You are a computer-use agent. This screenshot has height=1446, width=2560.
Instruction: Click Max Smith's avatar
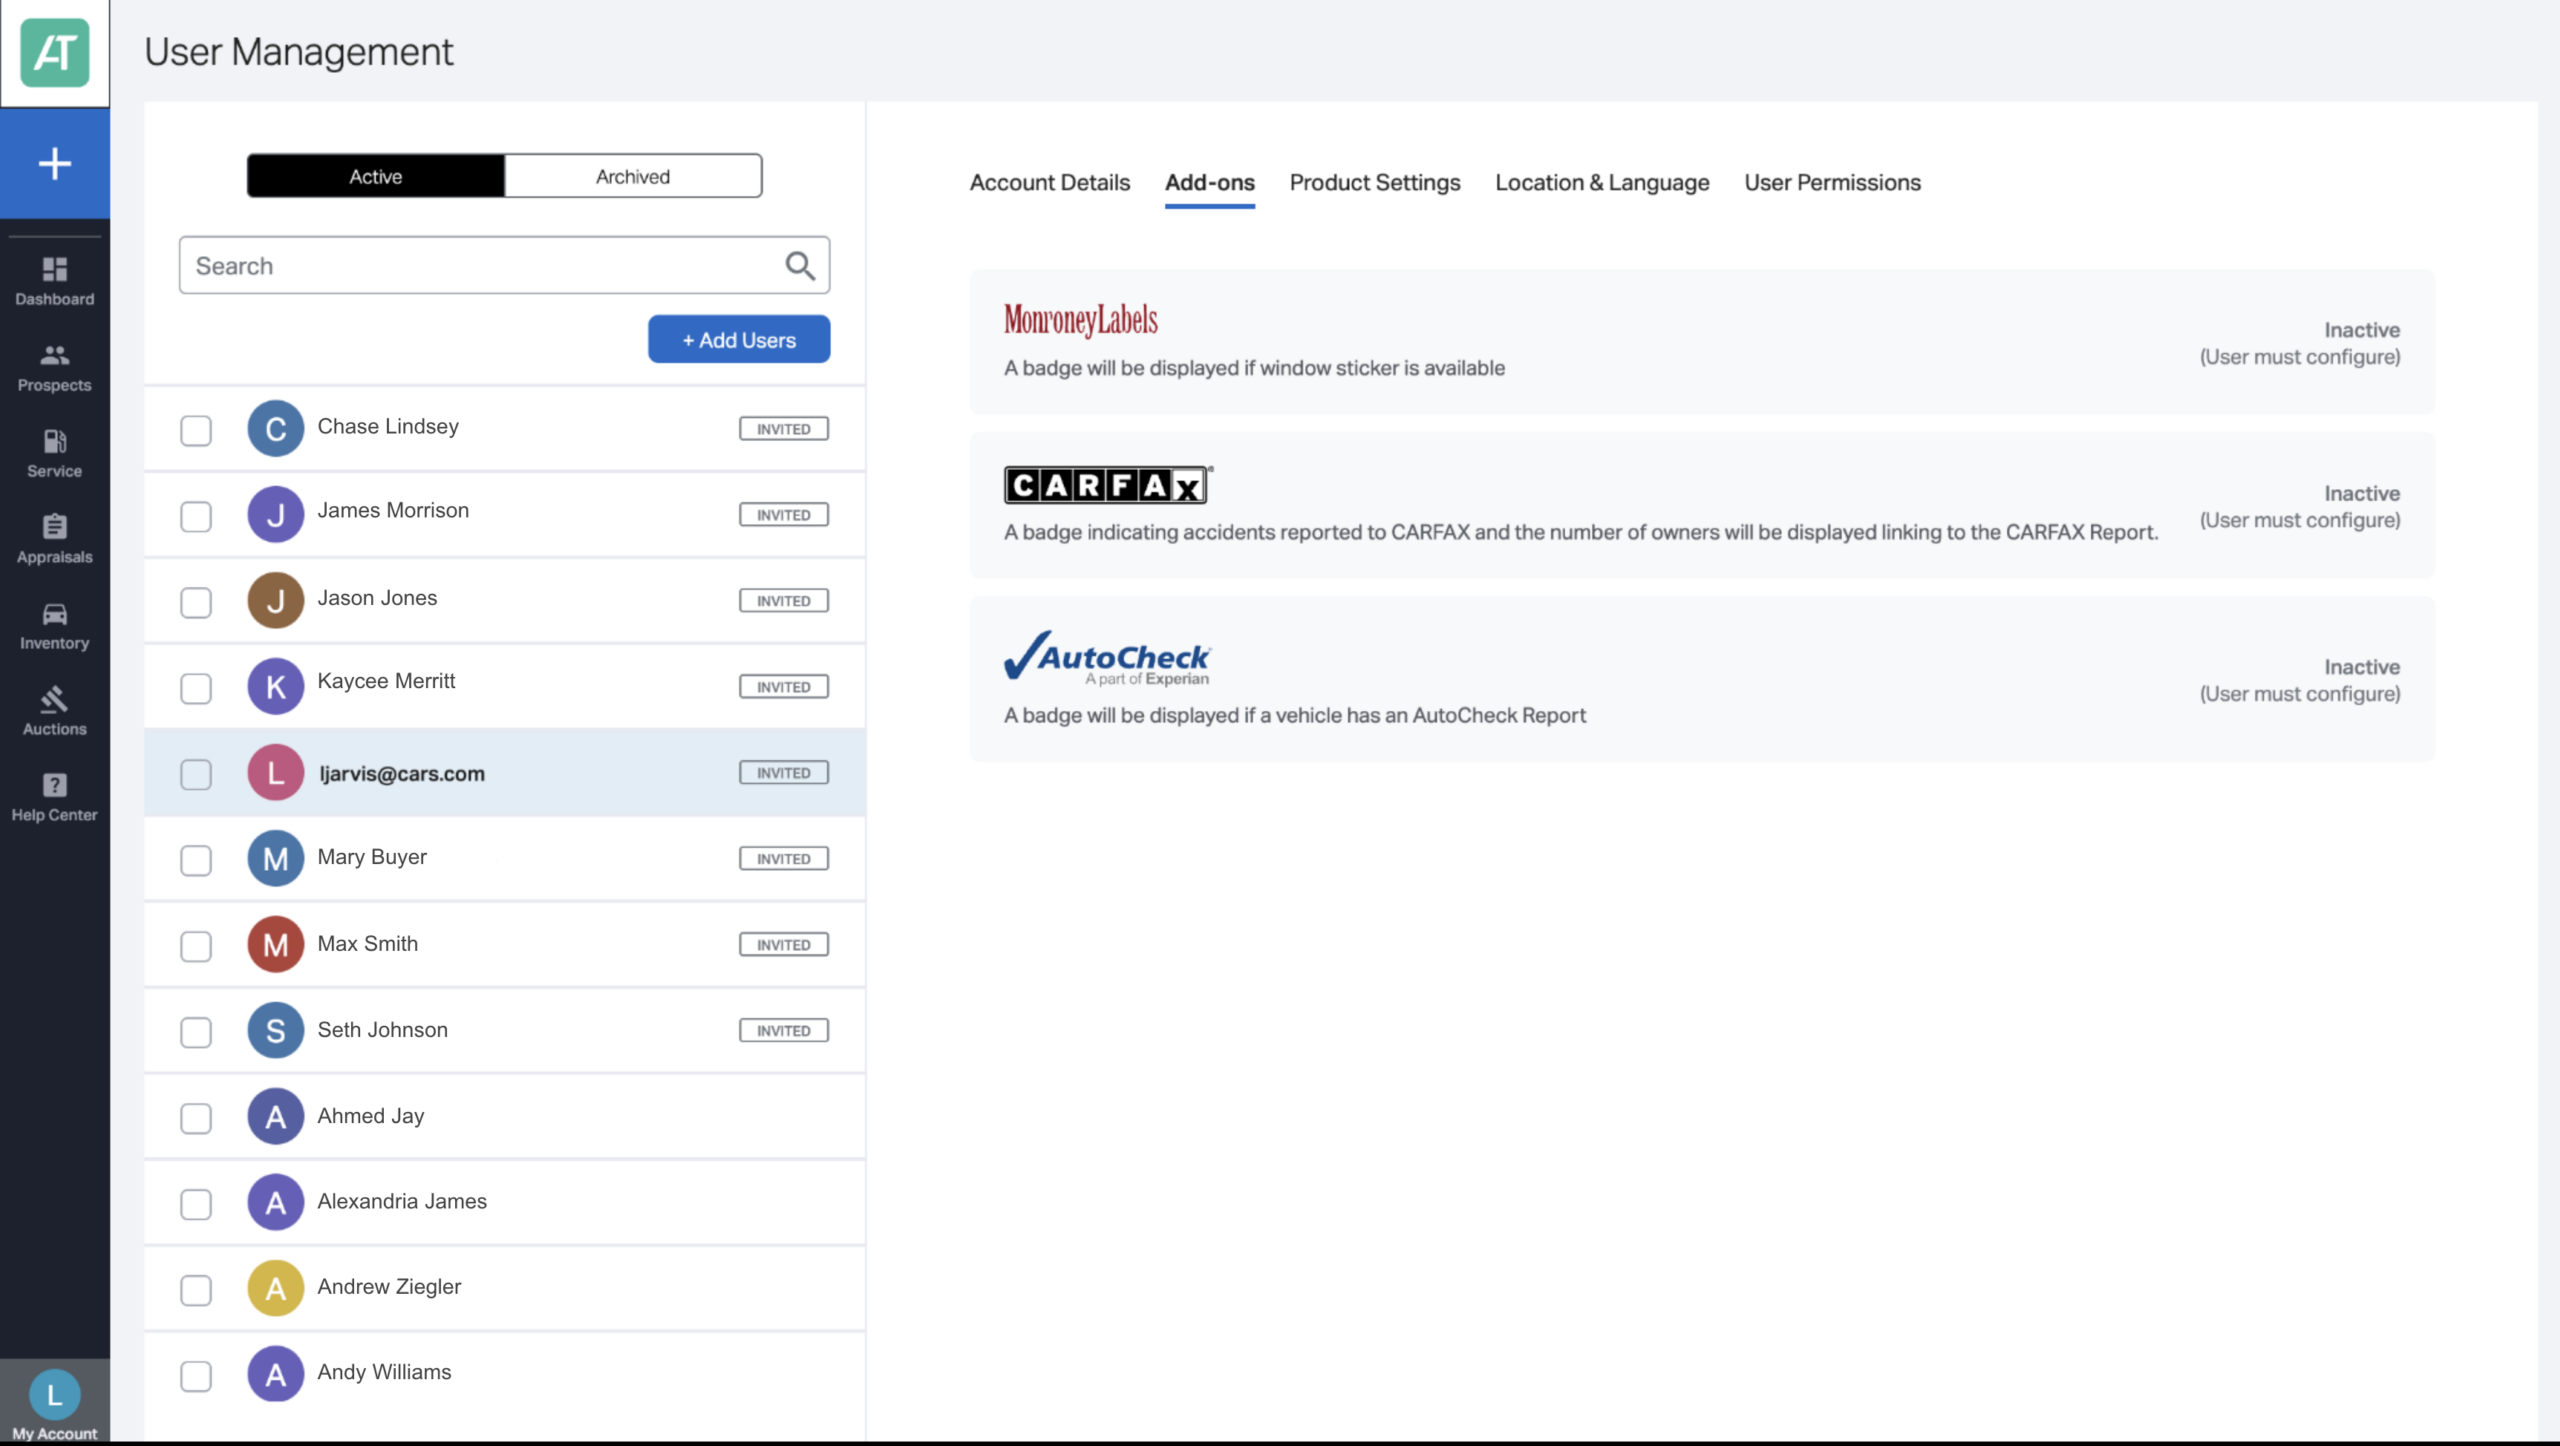276,945
